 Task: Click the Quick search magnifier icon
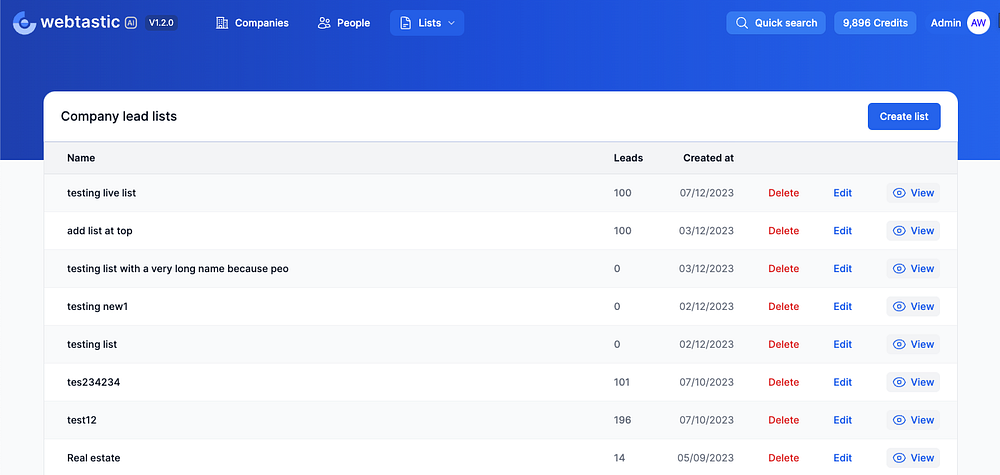[742, 23]
